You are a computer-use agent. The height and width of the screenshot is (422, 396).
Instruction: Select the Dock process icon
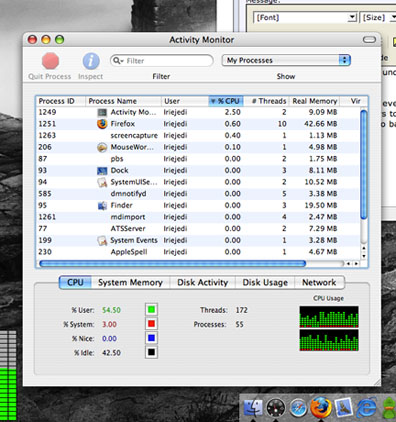(102, 171)
